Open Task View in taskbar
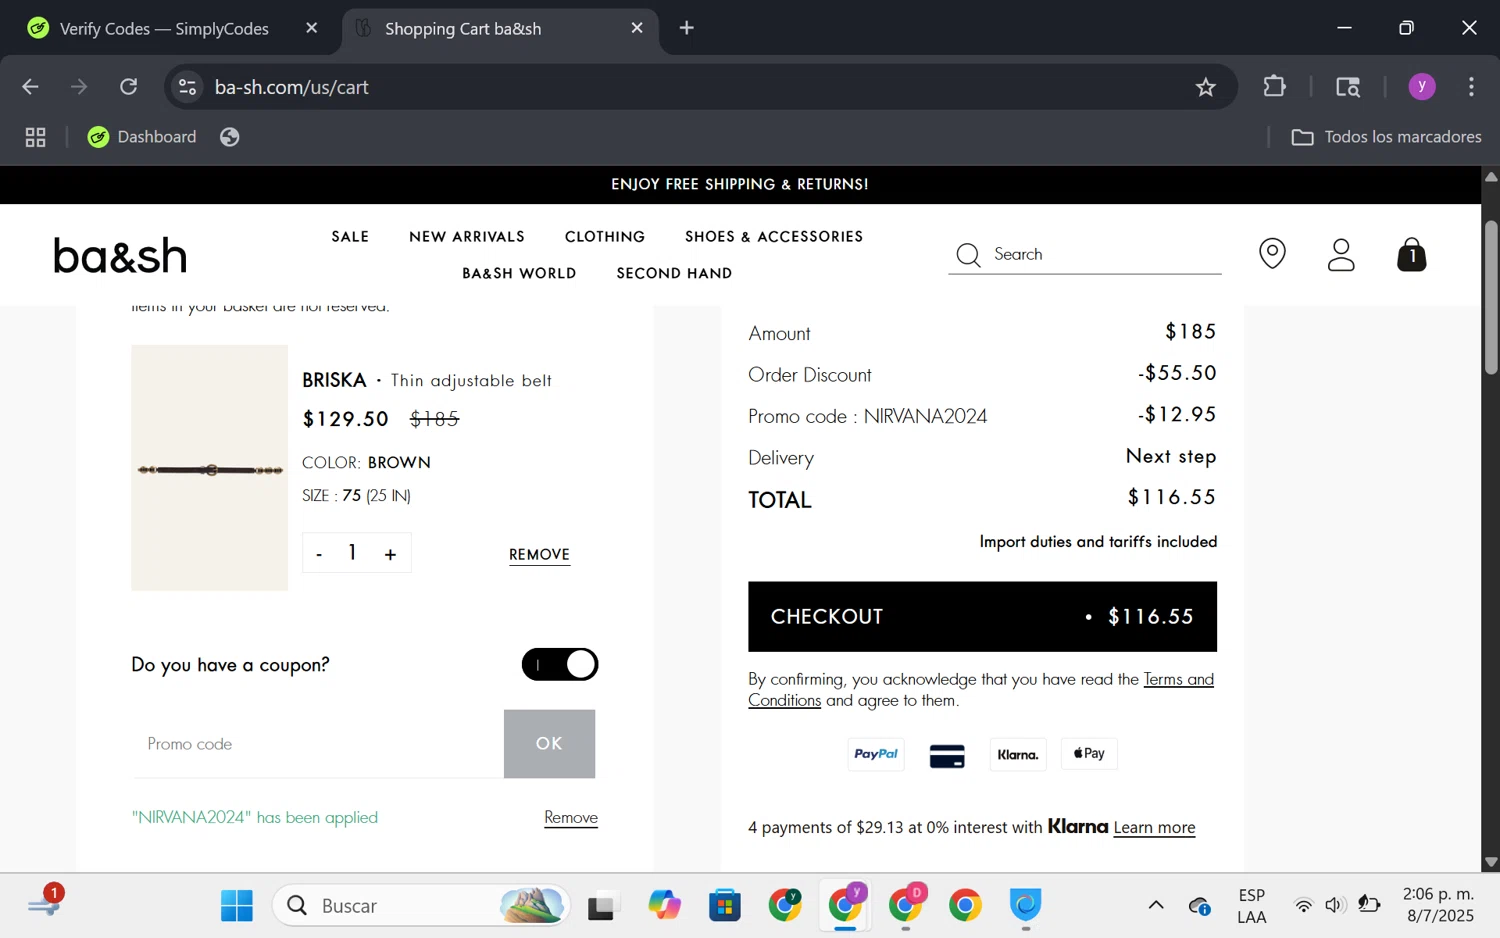This screenshot has height=938, width=1500. [601, 906]
